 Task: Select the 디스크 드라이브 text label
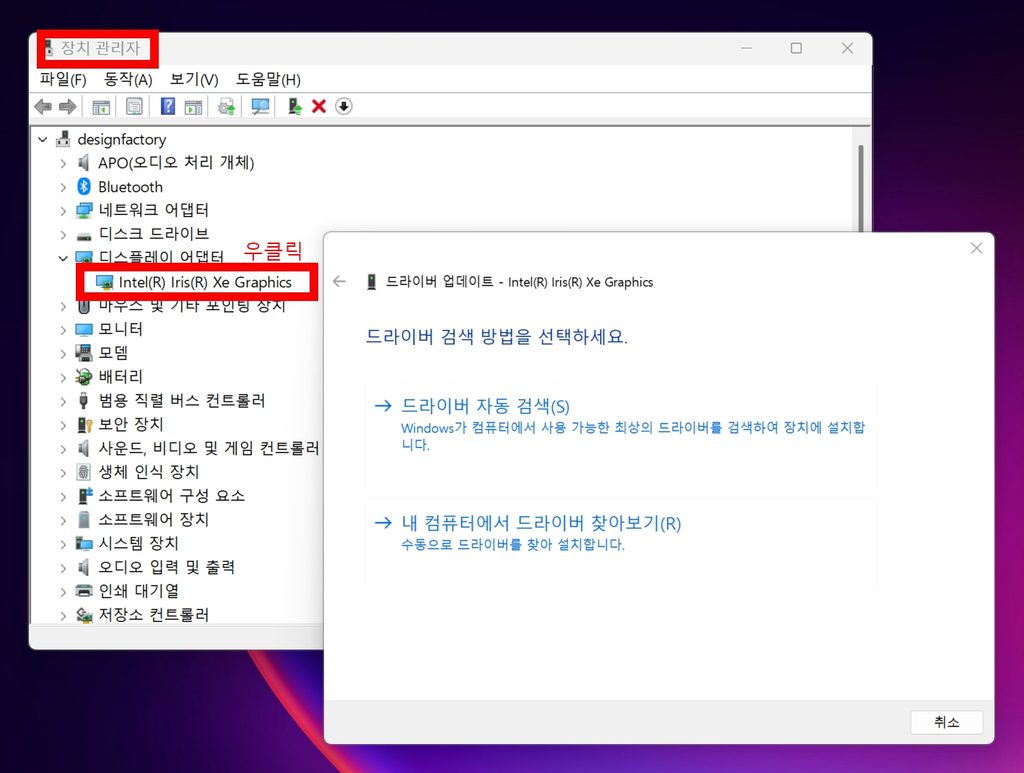(153, 234)
